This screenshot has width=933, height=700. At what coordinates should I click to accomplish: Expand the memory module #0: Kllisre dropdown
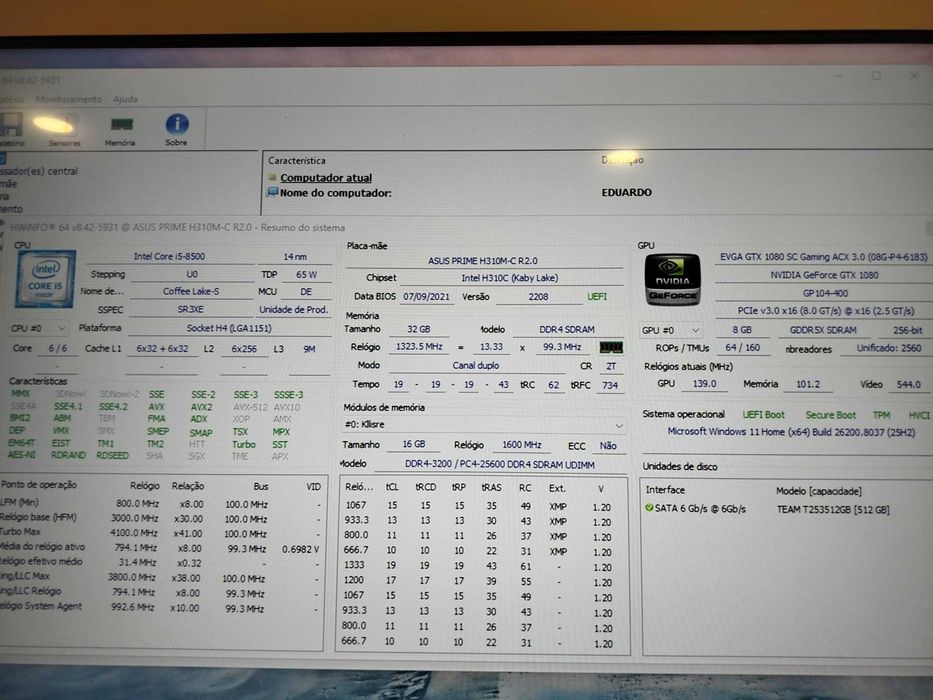(x=483, y=425)
